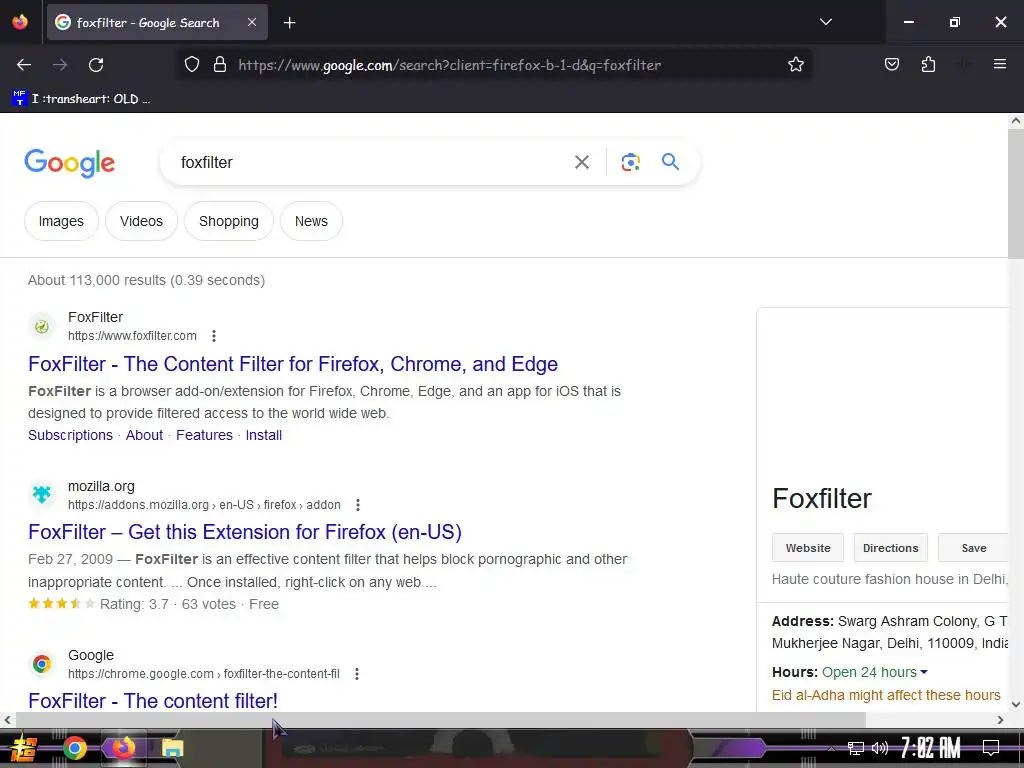Click the mozilla.org result favicon
The width and height of the screenshot is (1024, 768).
point(42,495)
